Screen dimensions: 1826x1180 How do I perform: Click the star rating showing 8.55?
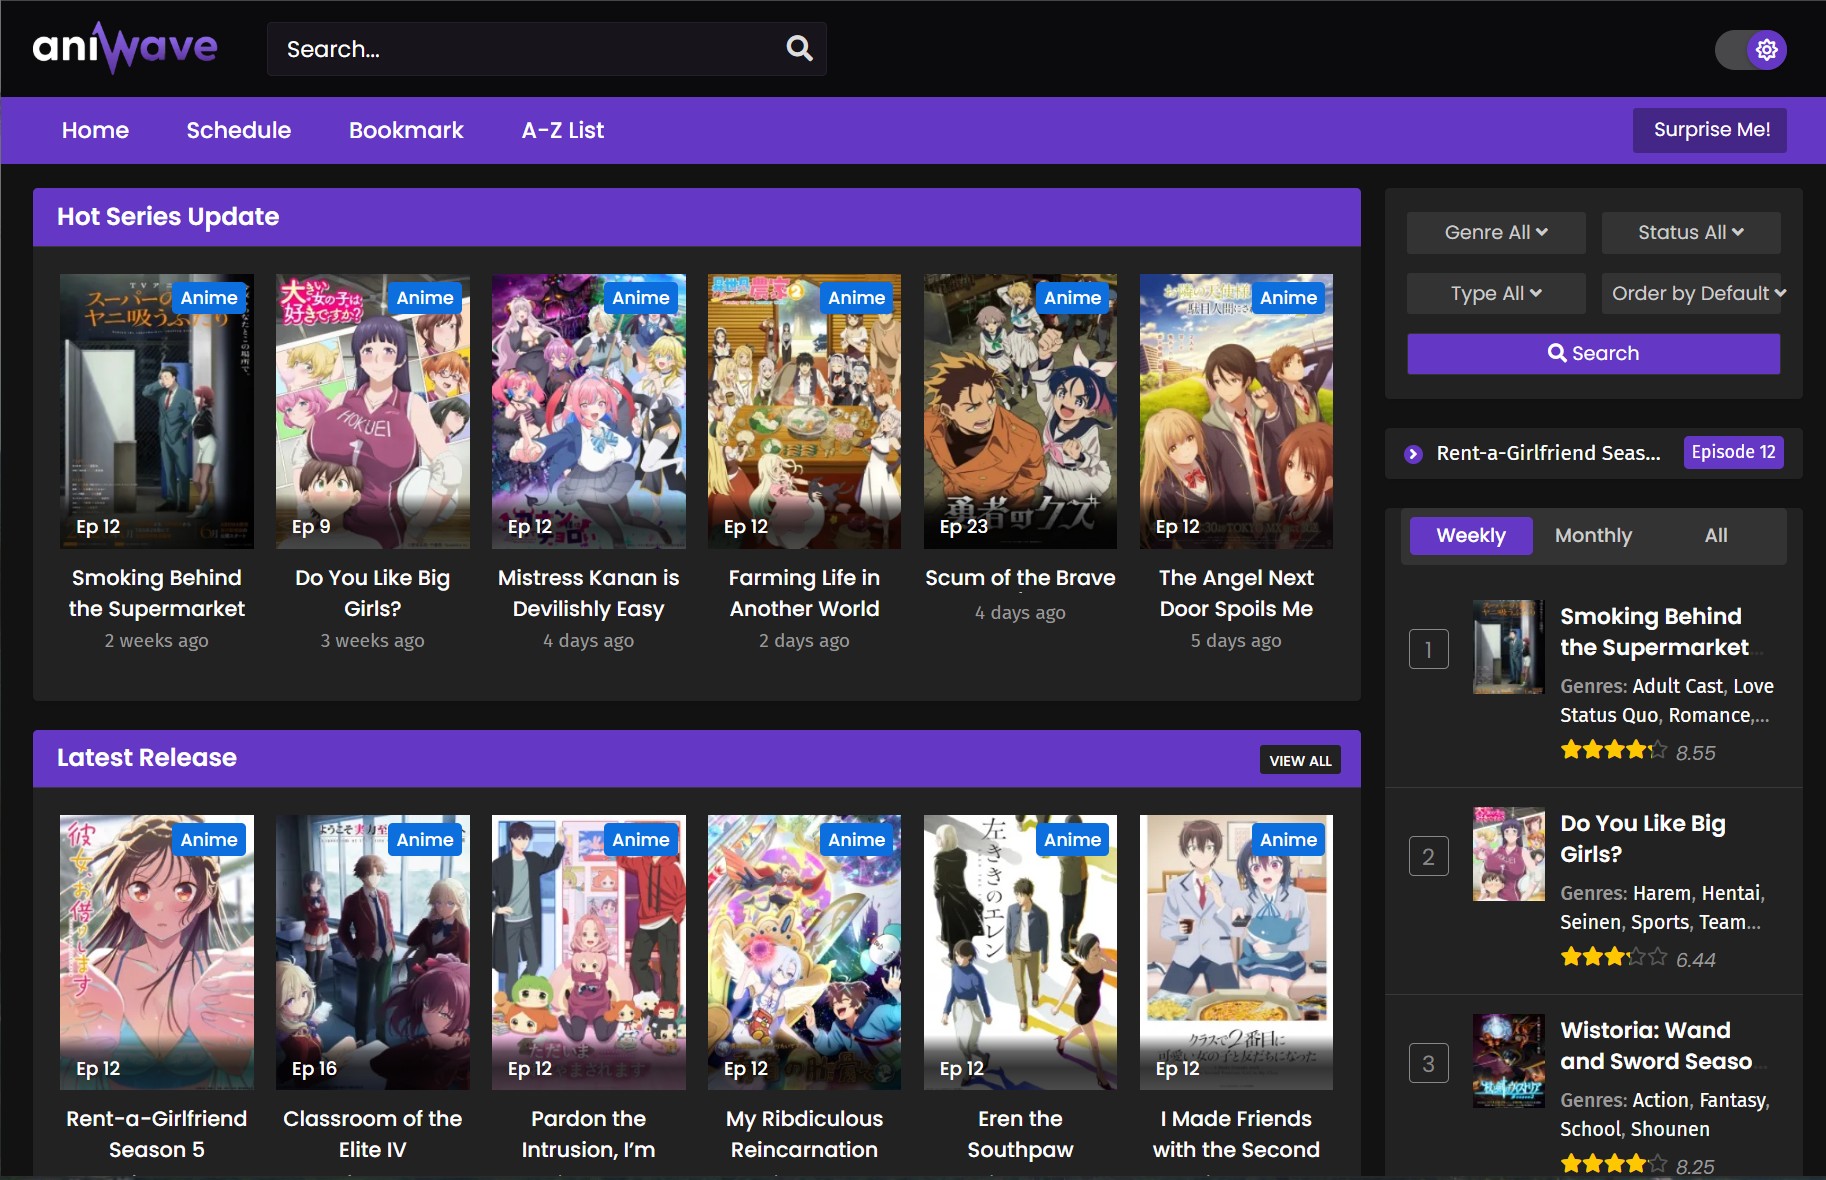click(1614, 750)
